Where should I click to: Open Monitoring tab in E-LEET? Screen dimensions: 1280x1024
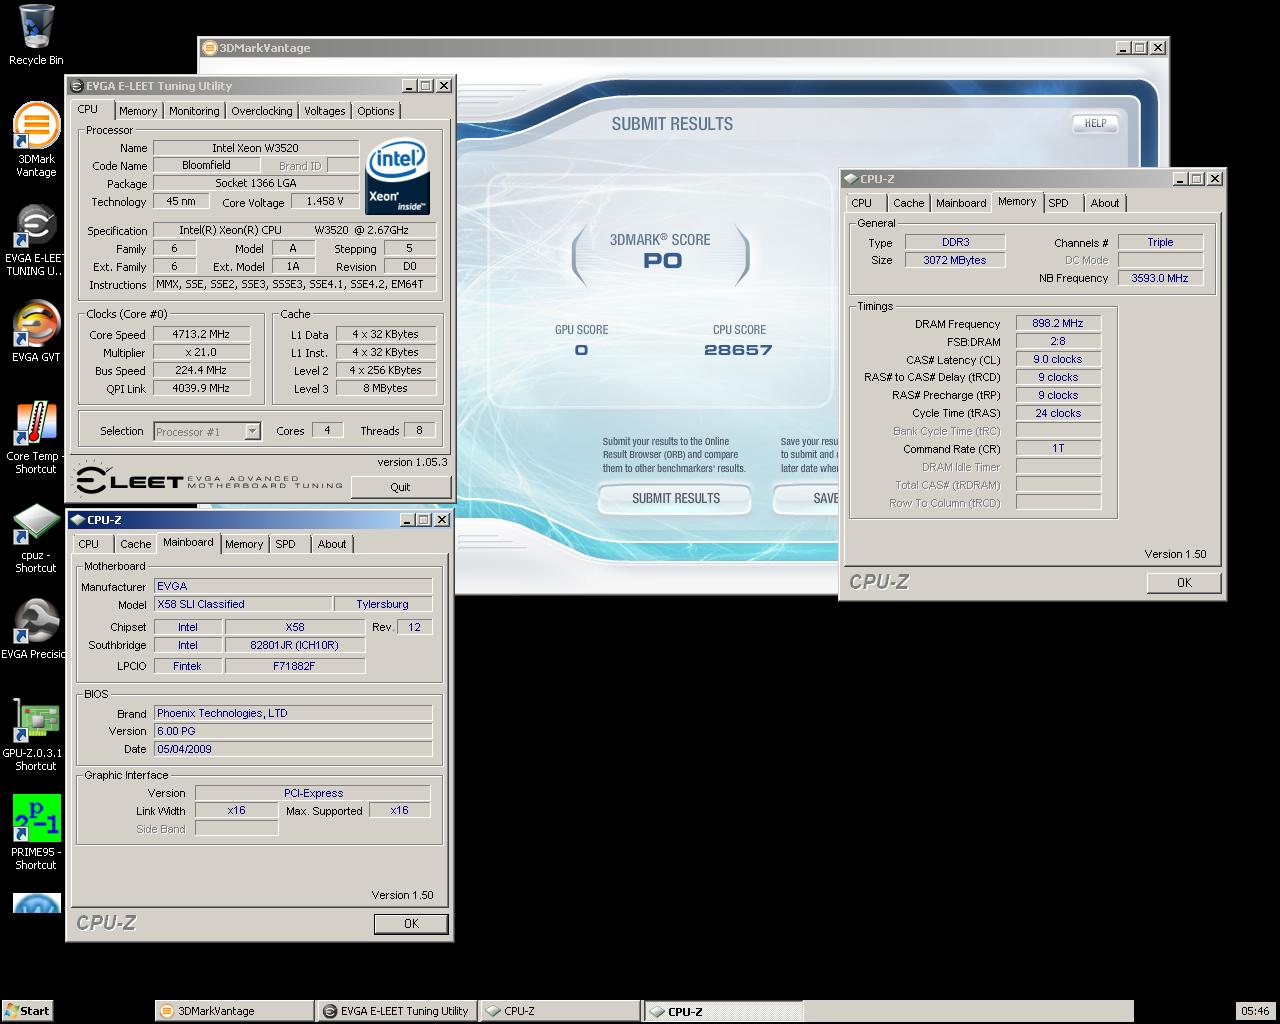click(194, 111)
